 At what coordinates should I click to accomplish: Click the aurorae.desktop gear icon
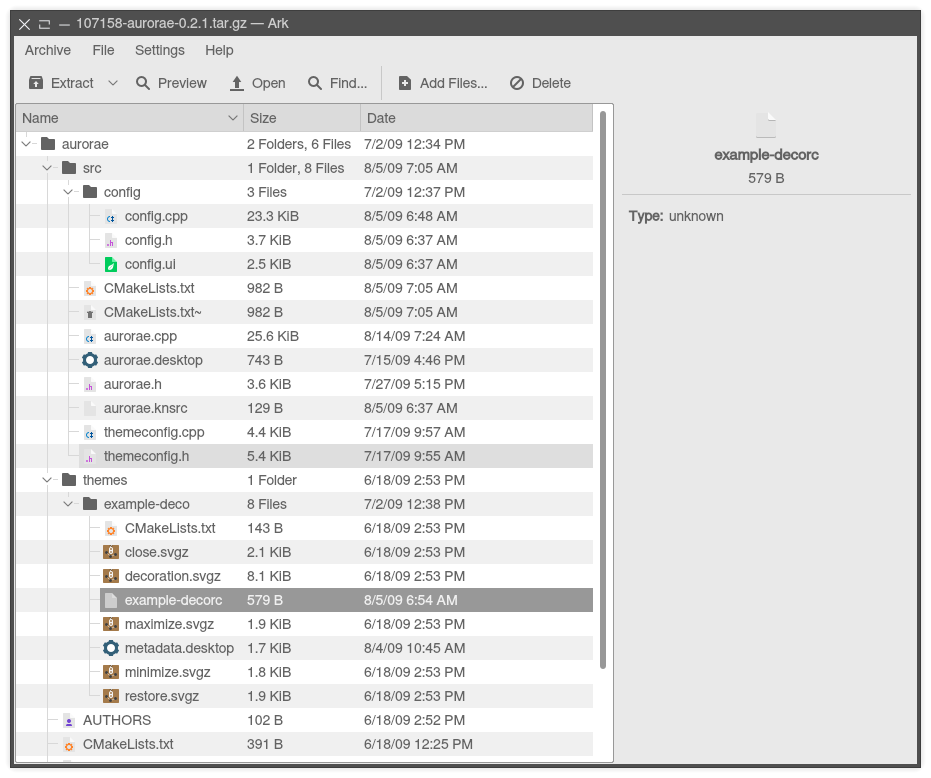pos(90,360)
